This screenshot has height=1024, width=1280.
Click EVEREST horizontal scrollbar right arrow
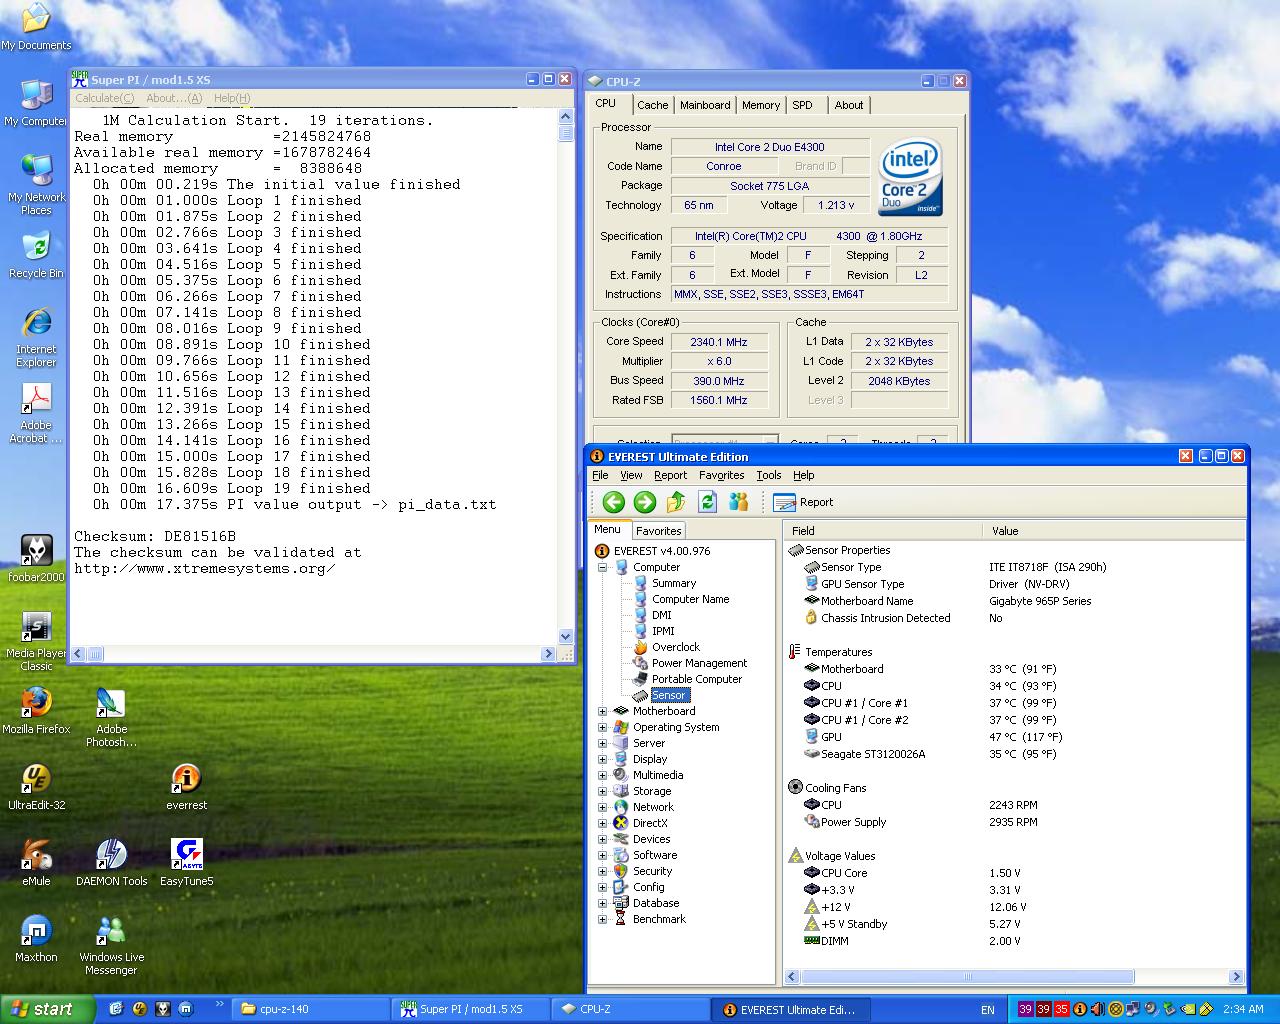(x=1236, y=976)
